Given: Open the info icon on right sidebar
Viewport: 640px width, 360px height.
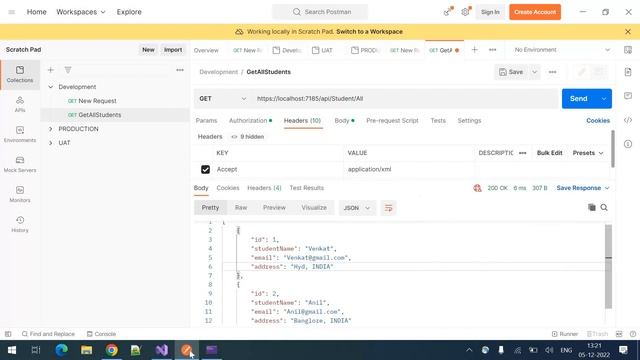Looking at the screenshot, I should pos(628,144).
